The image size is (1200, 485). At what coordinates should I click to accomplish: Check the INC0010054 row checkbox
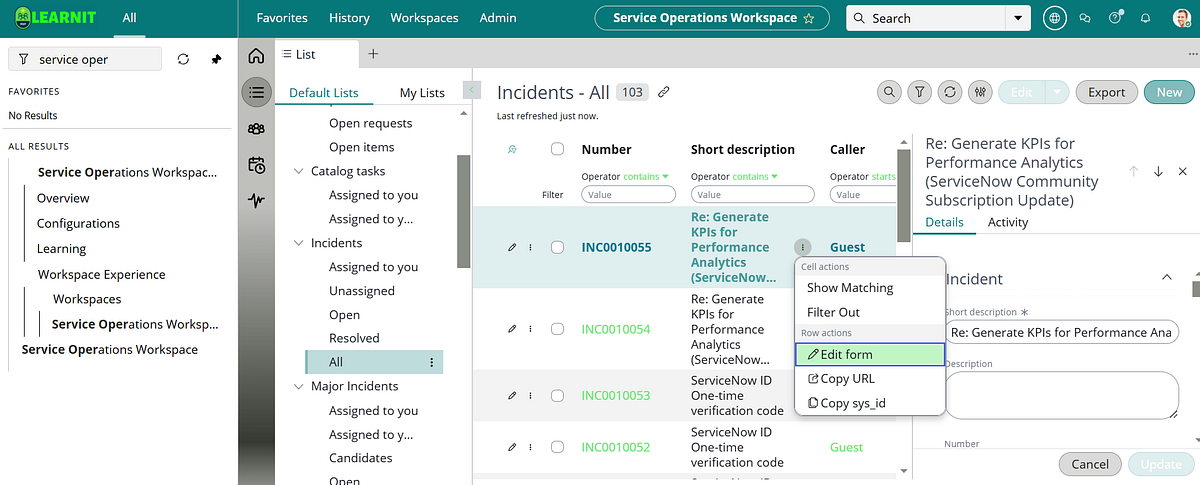(x=558, y=329)
